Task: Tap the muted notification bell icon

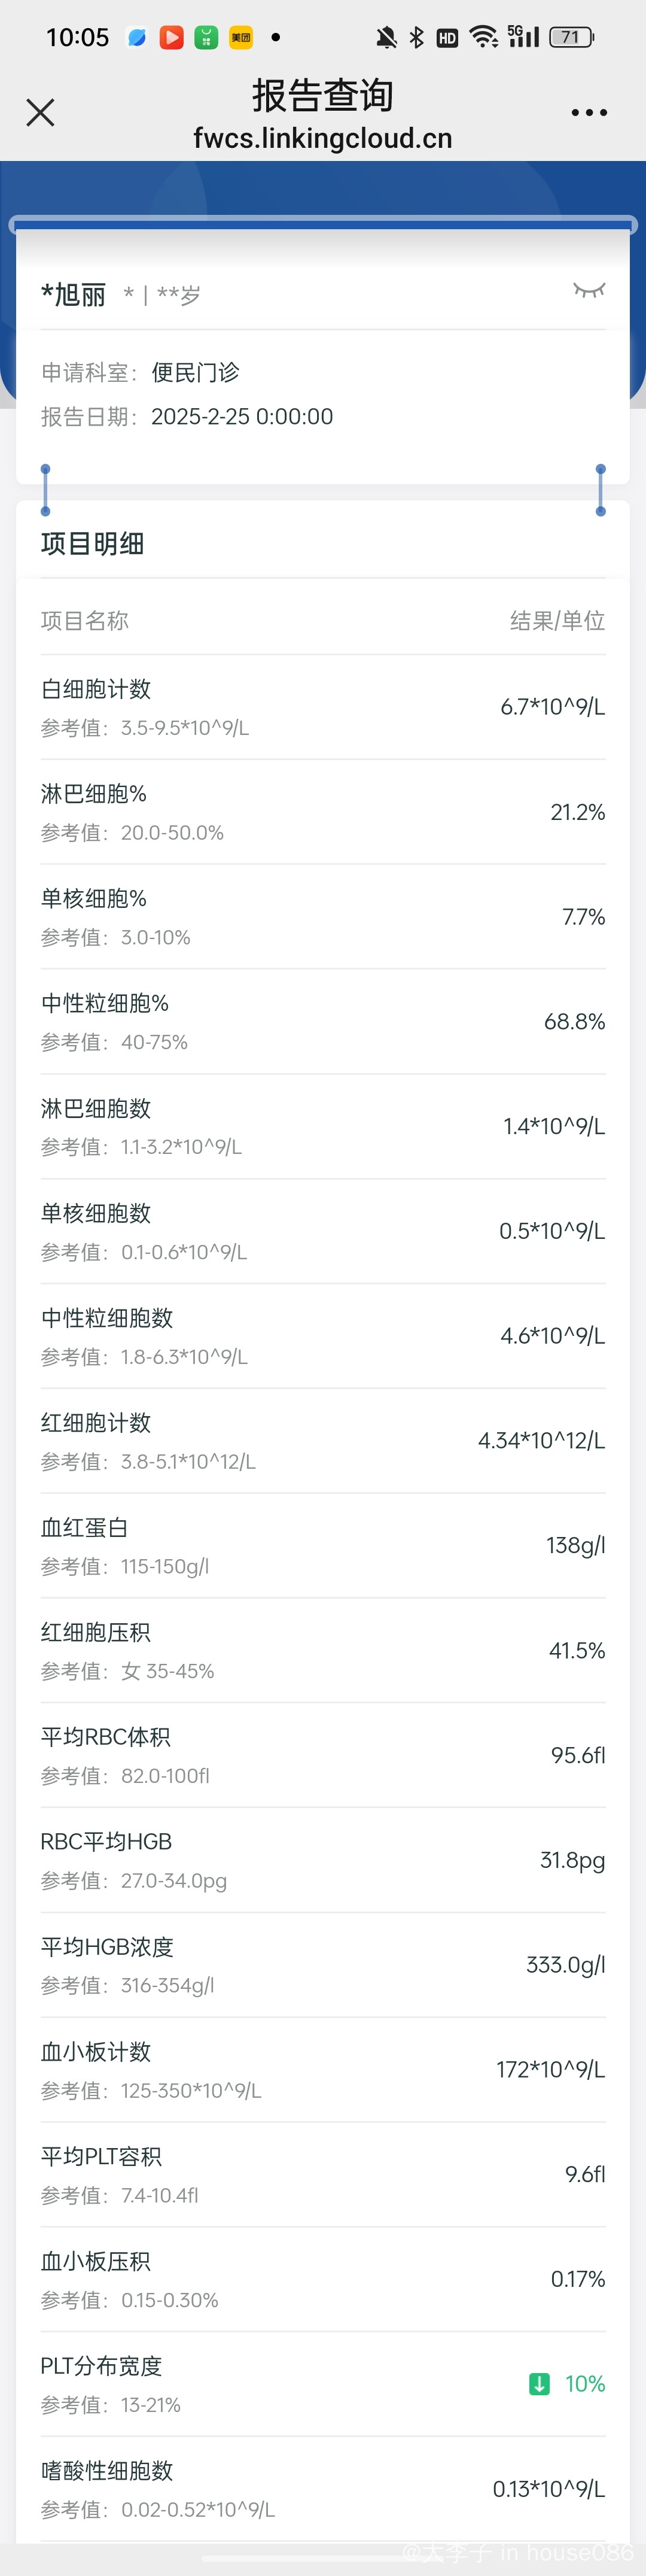Action: pyautogui.click(x=386, y=38)
